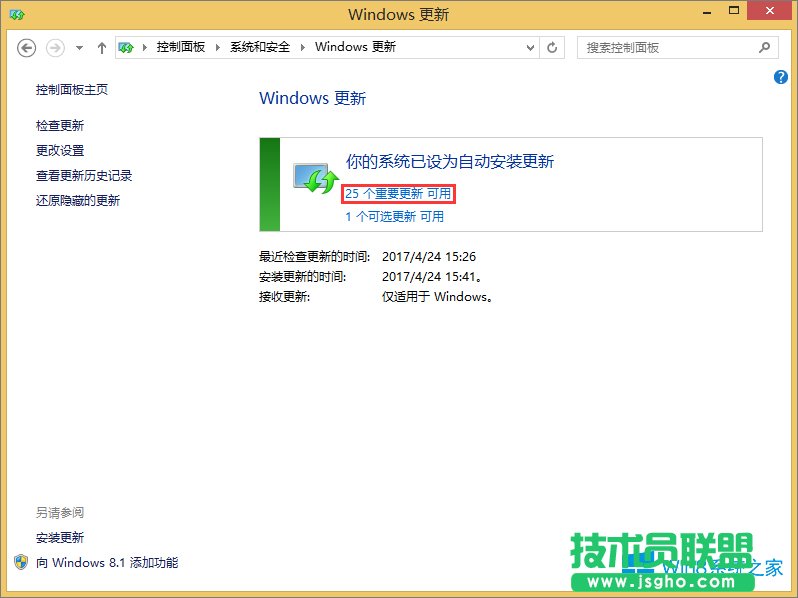Image resolution: width=798 pixels, height=598 pixels.
Task: Expand the chevron after 系统和安全
Action: (x=303, y=47)
